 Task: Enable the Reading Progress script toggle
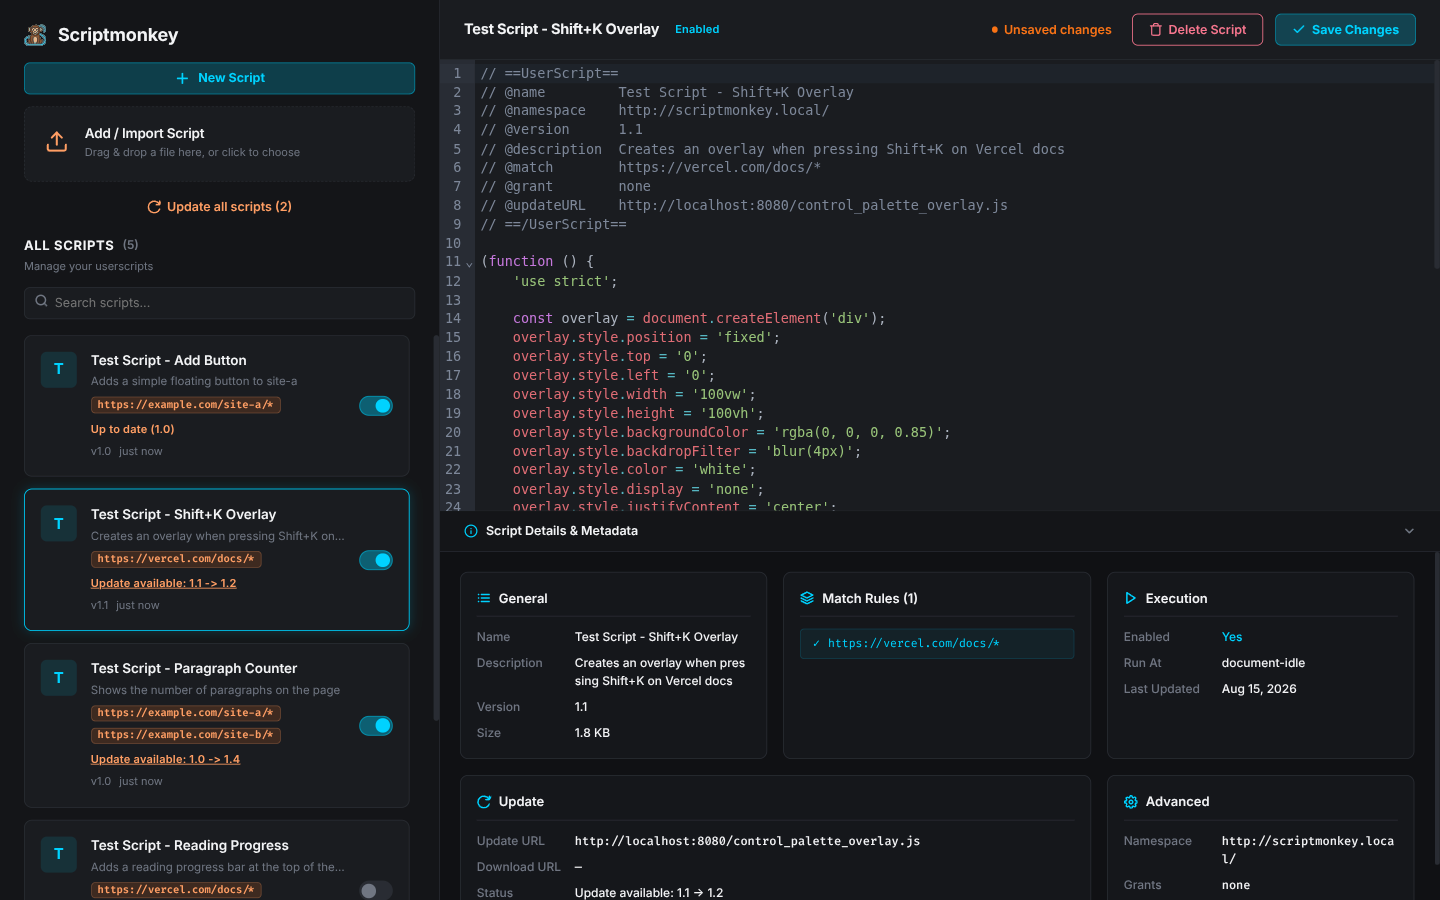click(x=376, y=890)
